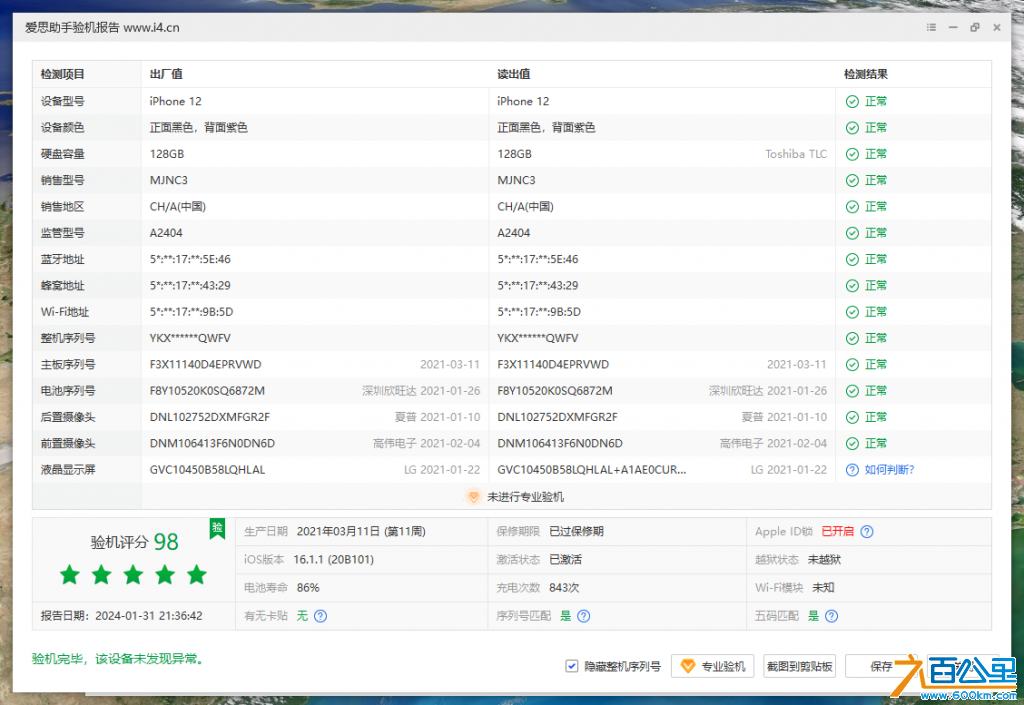Click help icon beside 五码匹配 是
This screenshot has height=705, width=1024.
coord(831,616)
